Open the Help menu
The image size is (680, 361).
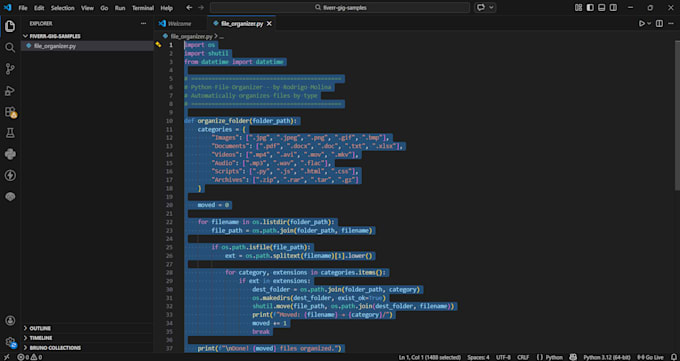167,8
